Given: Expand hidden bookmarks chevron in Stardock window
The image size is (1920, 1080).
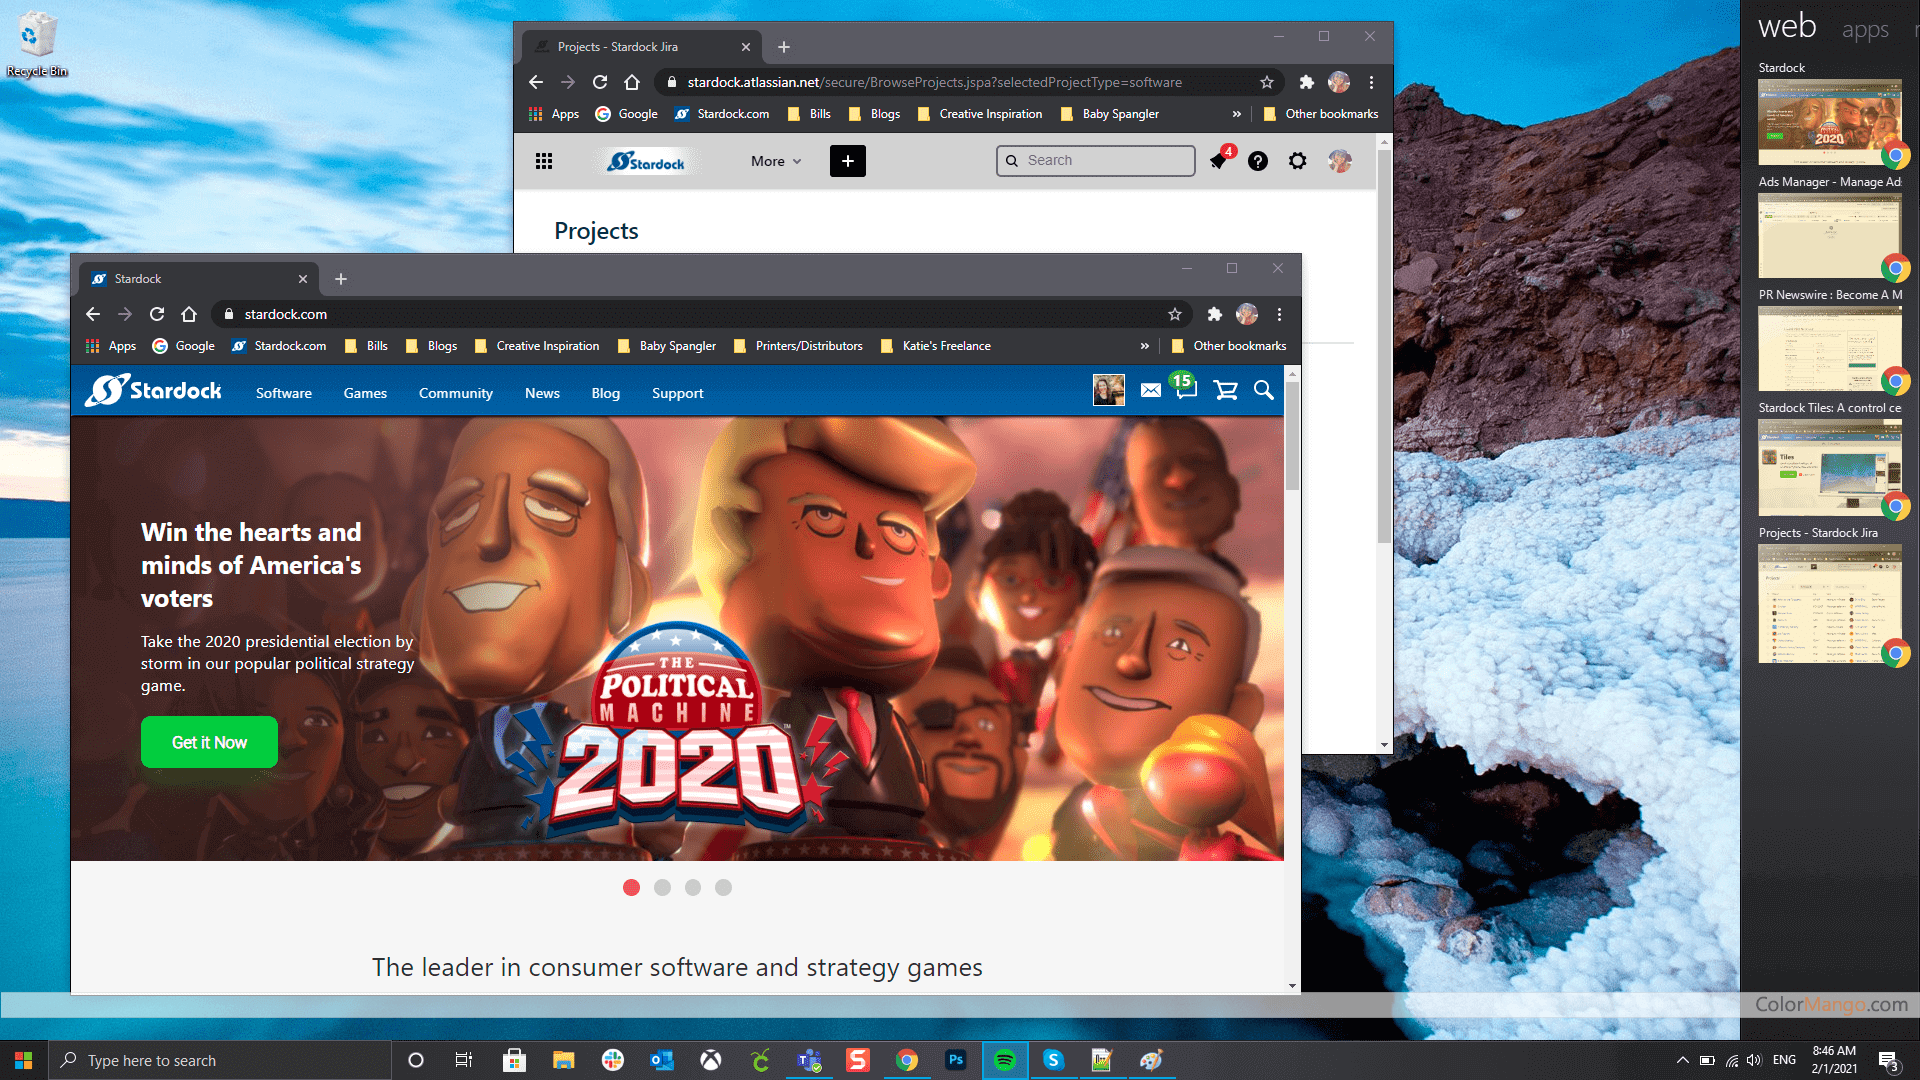Looking at the screenshot, I should 1145,346.
